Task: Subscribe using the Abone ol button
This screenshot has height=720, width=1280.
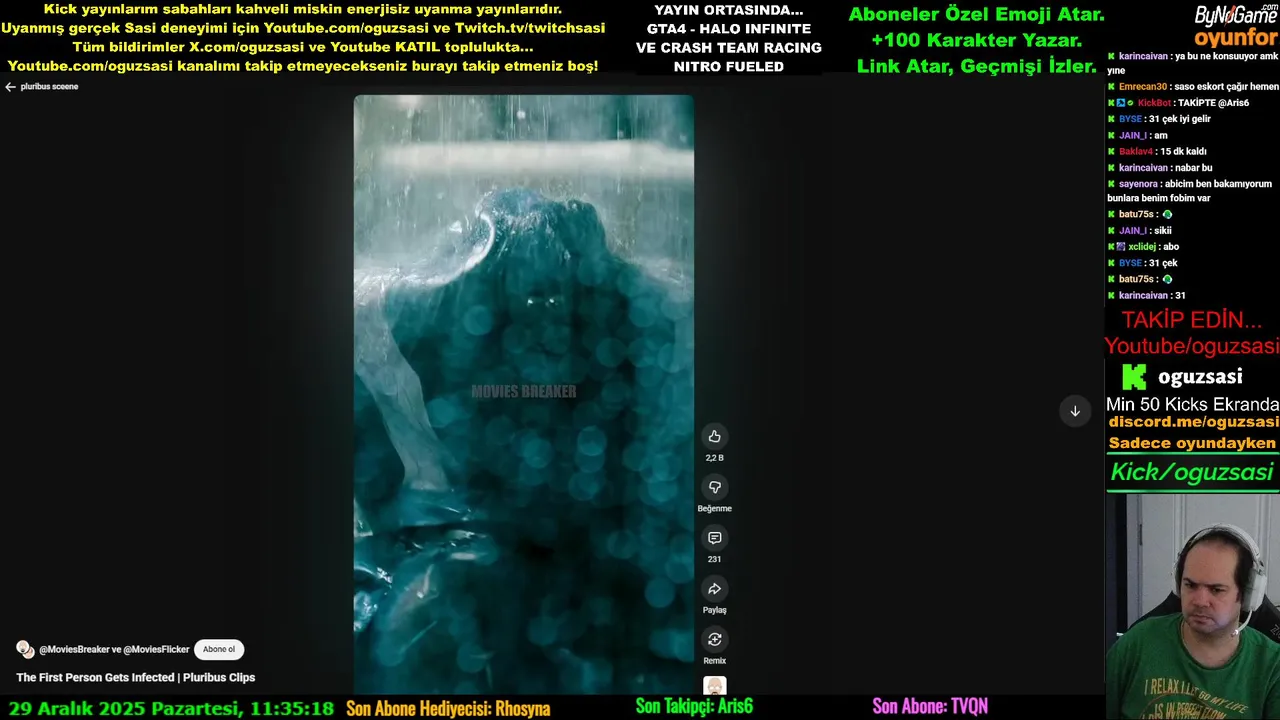Action: [219, 649]
